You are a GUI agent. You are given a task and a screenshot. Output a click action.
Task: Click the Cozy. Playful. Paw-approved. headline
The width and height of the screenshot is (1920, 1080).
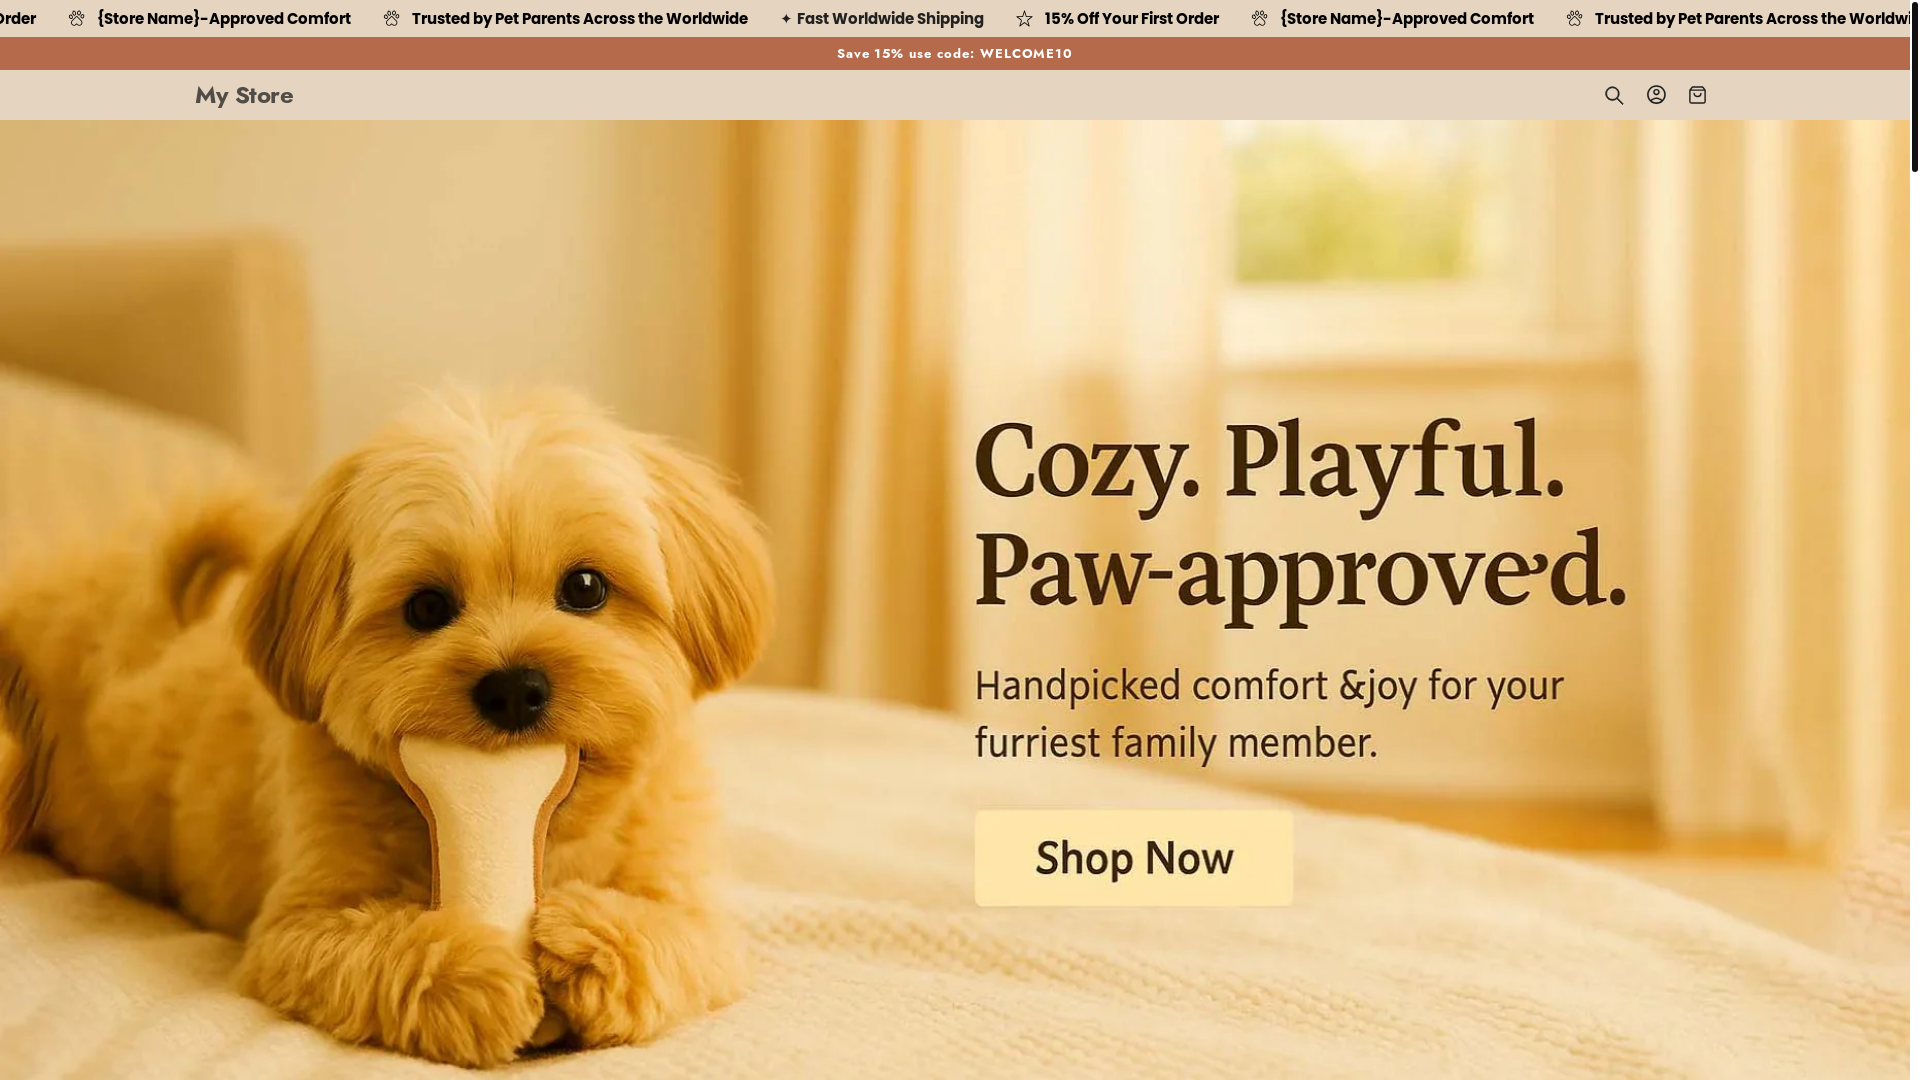[x=1300, y=515]
